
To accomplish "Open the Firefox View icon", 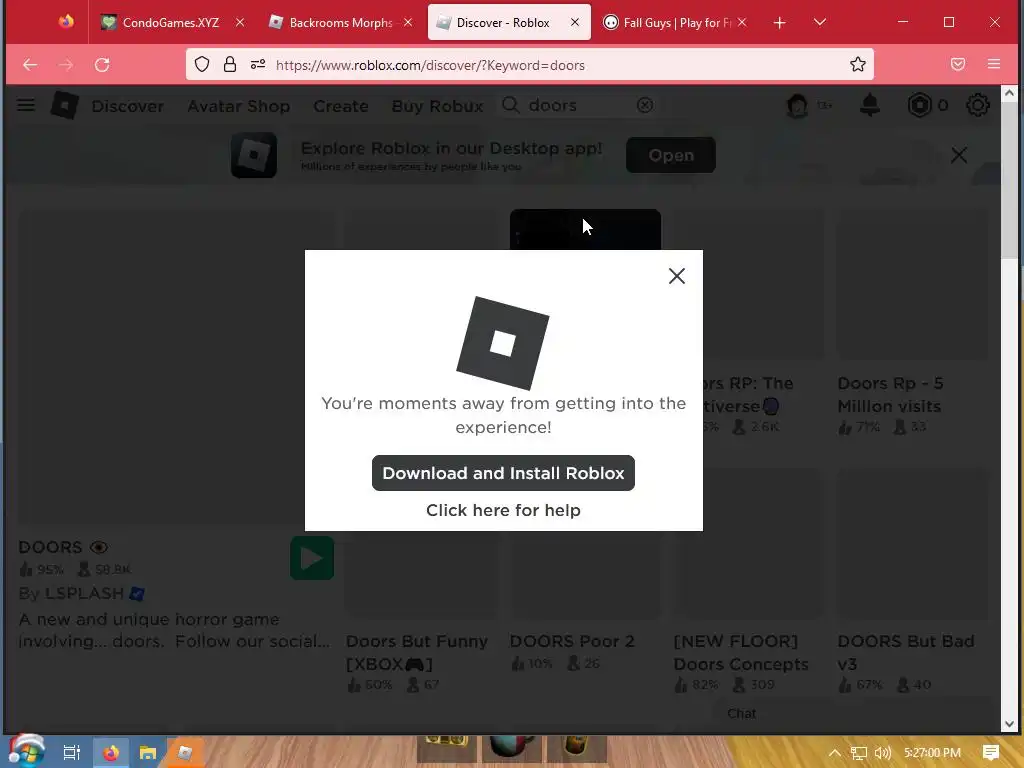I will (66, 22).
